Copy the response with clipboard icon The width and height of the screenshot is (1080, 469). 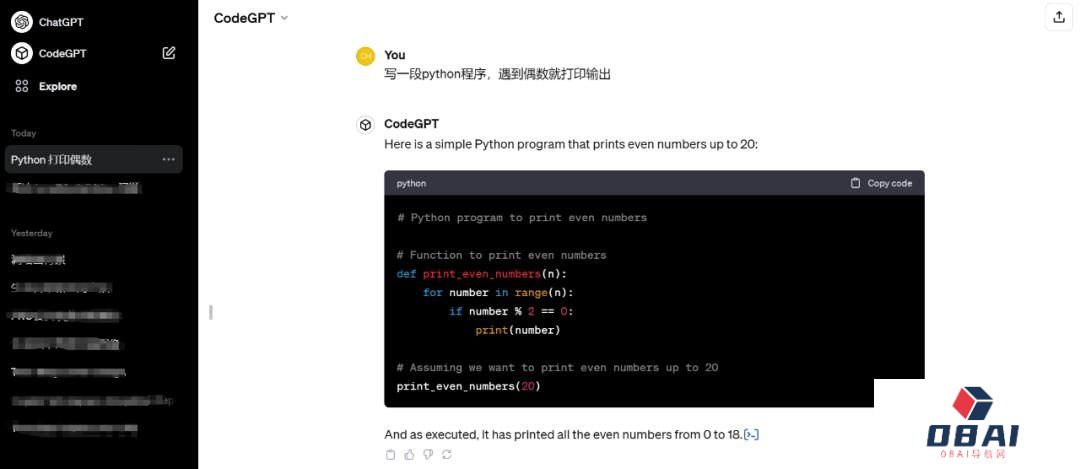[391, 455]
